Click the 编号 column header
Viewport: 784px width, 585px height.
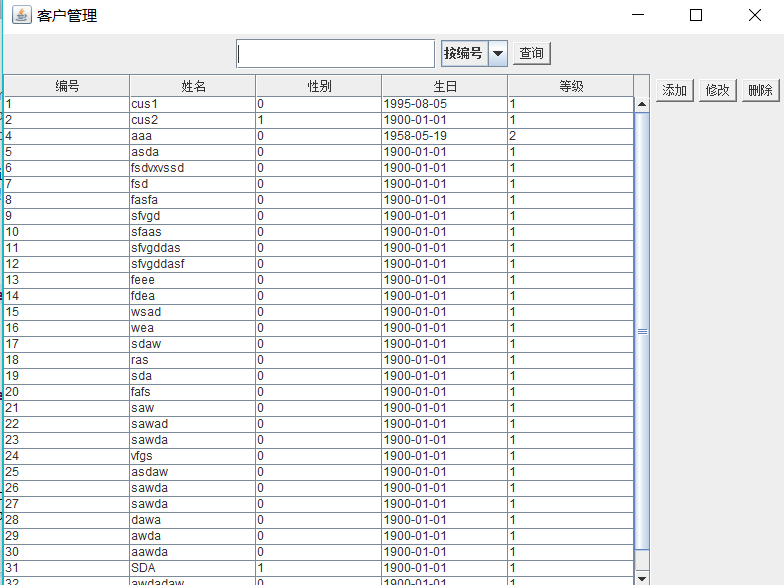pyautogui.click(x=67, y=86)
